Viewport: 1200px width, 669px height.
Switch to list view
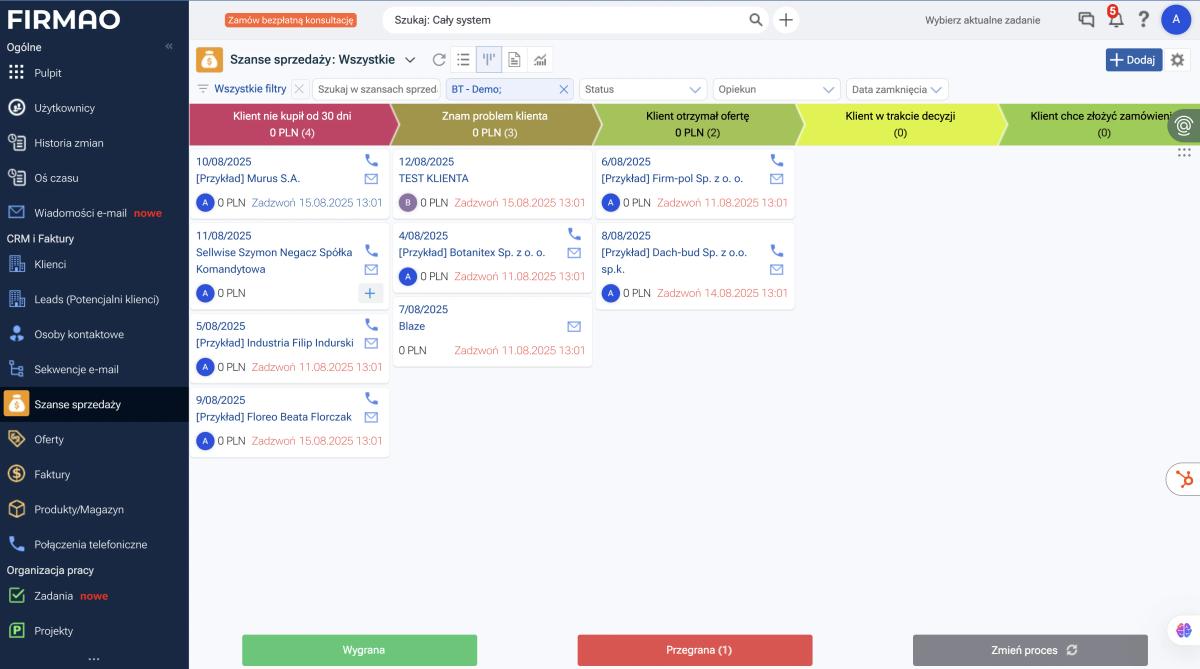pos(463,60)
